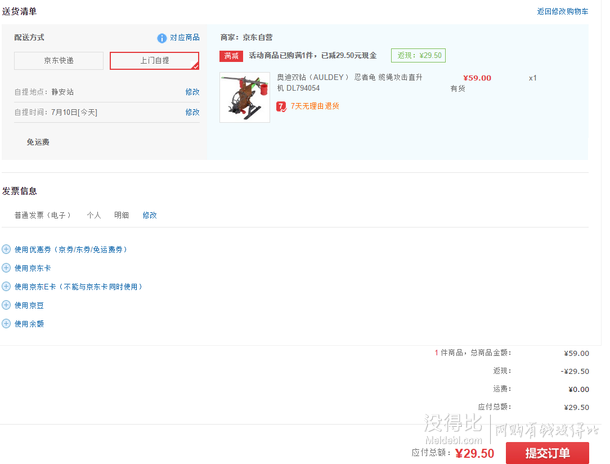Click the 7天无理由退货 red badge icon

pos(283,105)
